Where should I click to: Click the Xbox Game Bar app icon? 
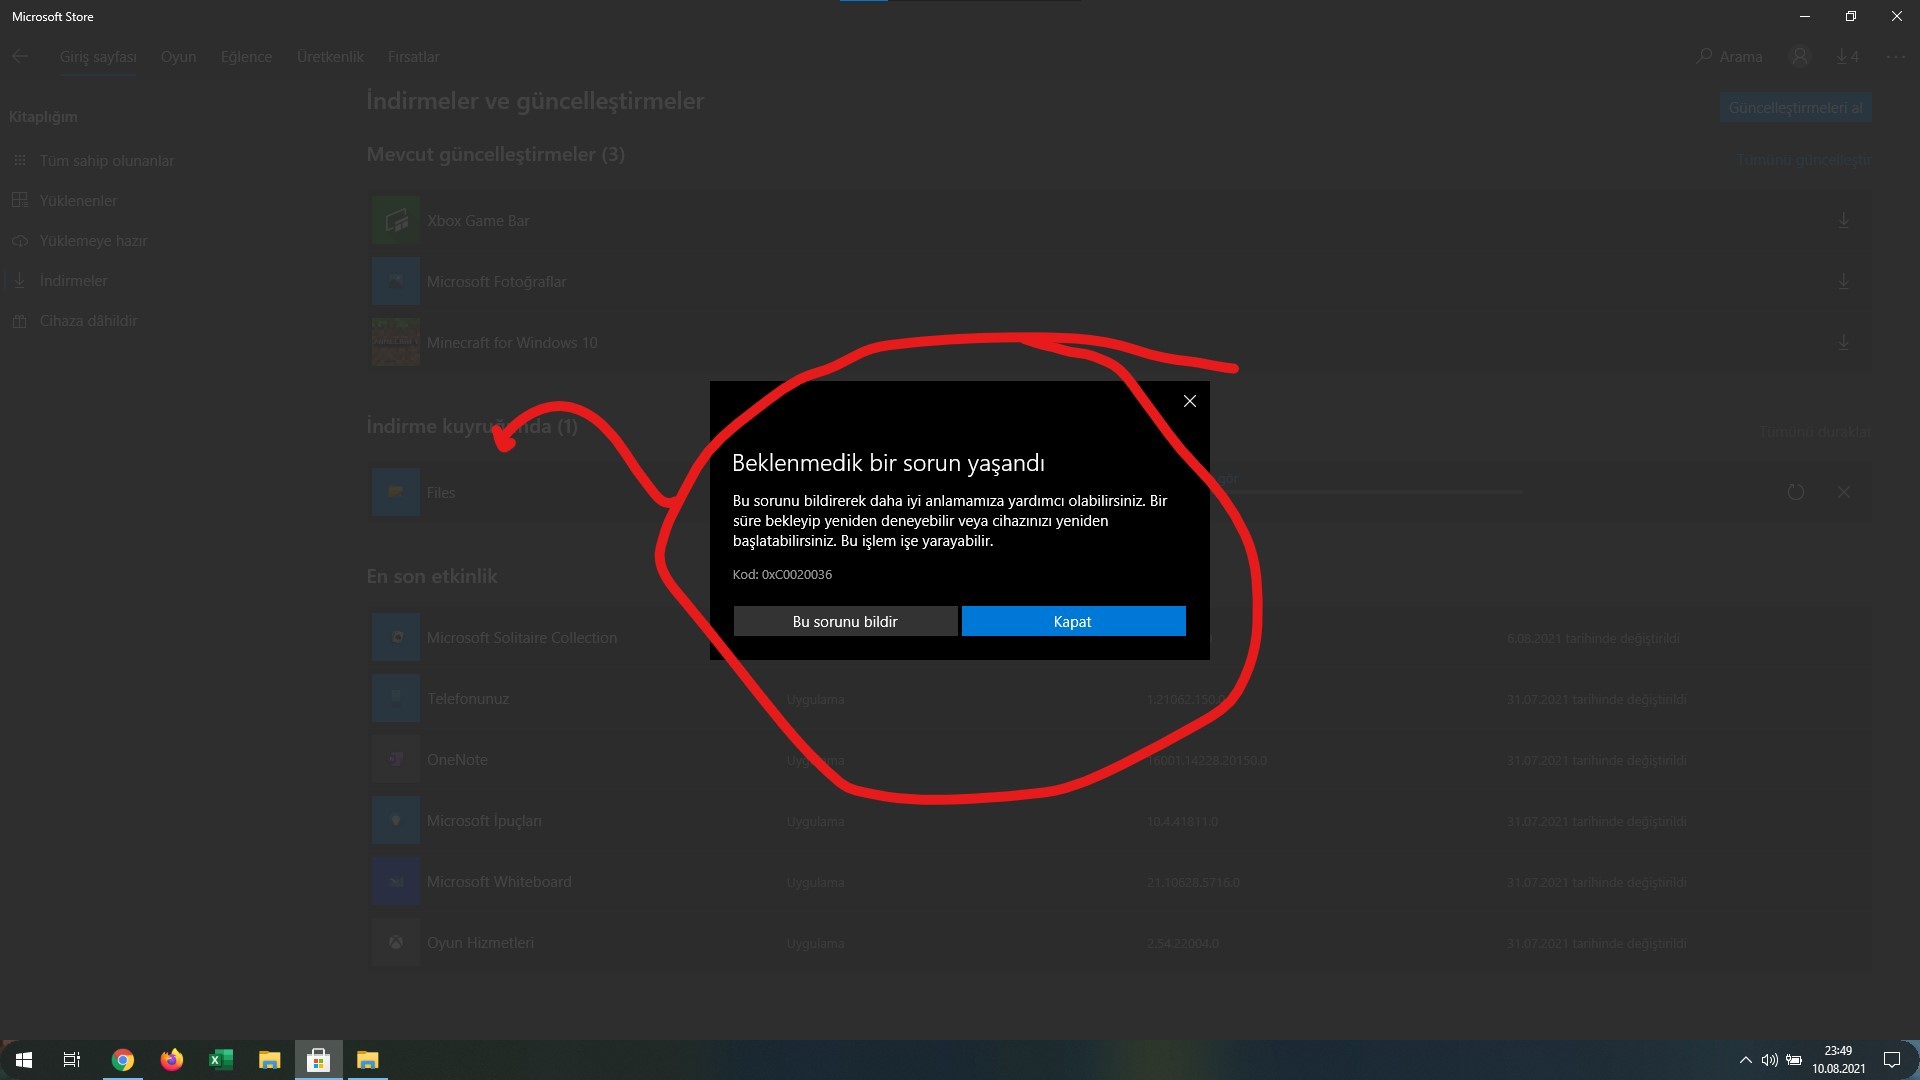coord(396,221)
